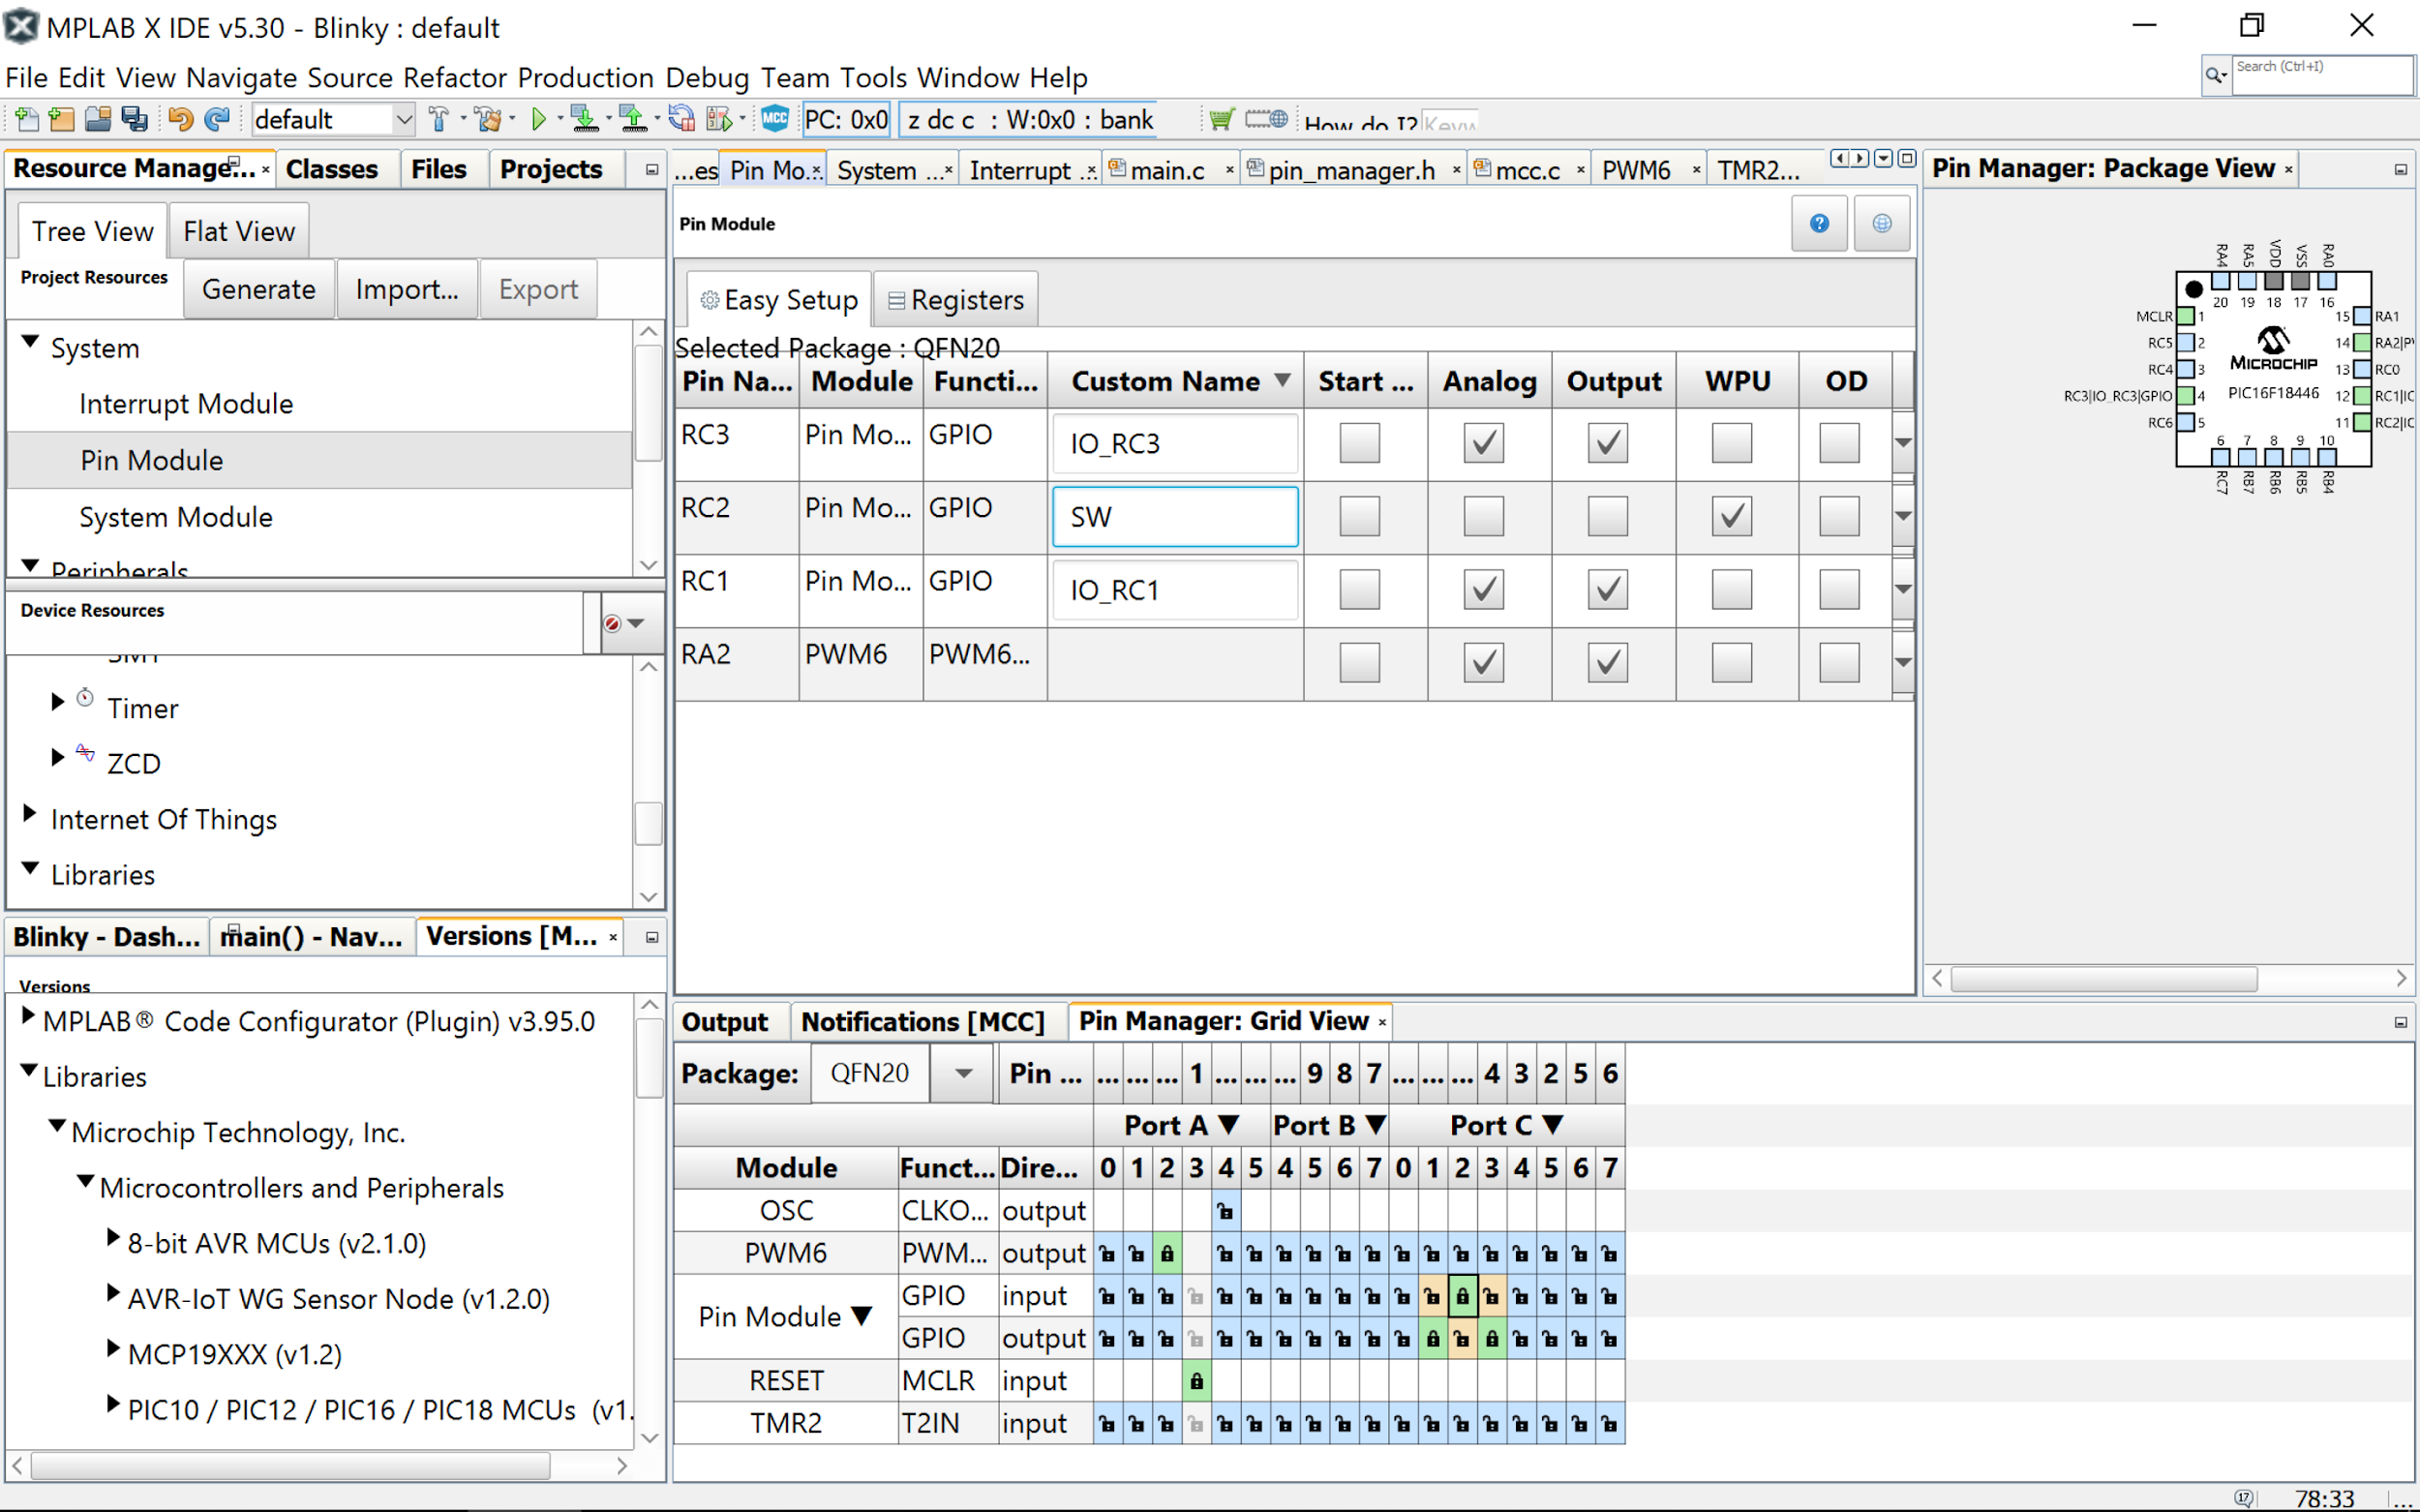
Task: Toggle Output checkbox for RC1
Action: click(x=1608, y=590)
